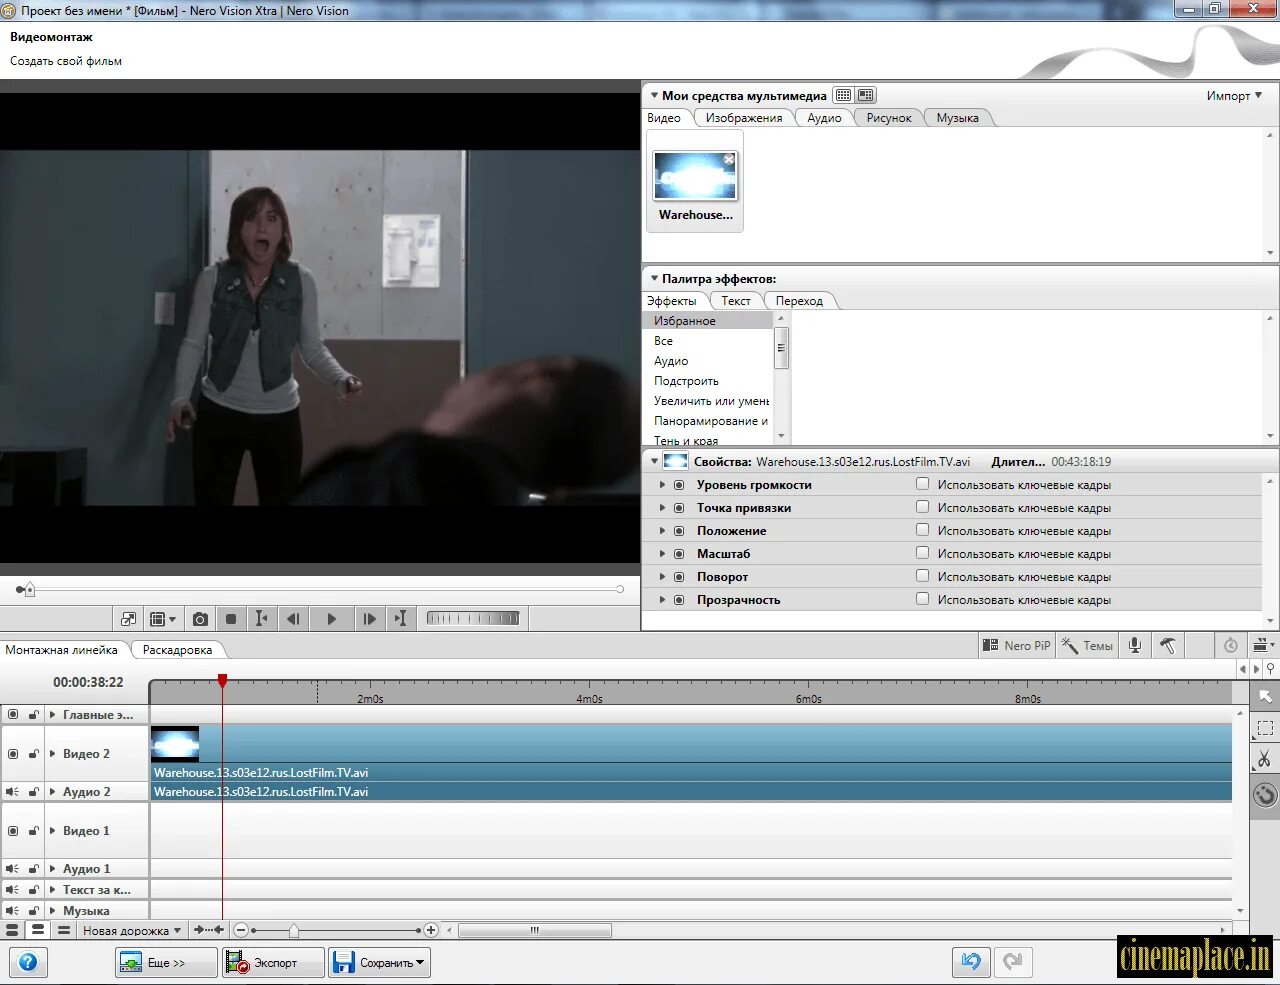Image resolution: width=1280 pixels, height=985 pixels.
Task: Select the scissors cut tool
Action: 1265,760
